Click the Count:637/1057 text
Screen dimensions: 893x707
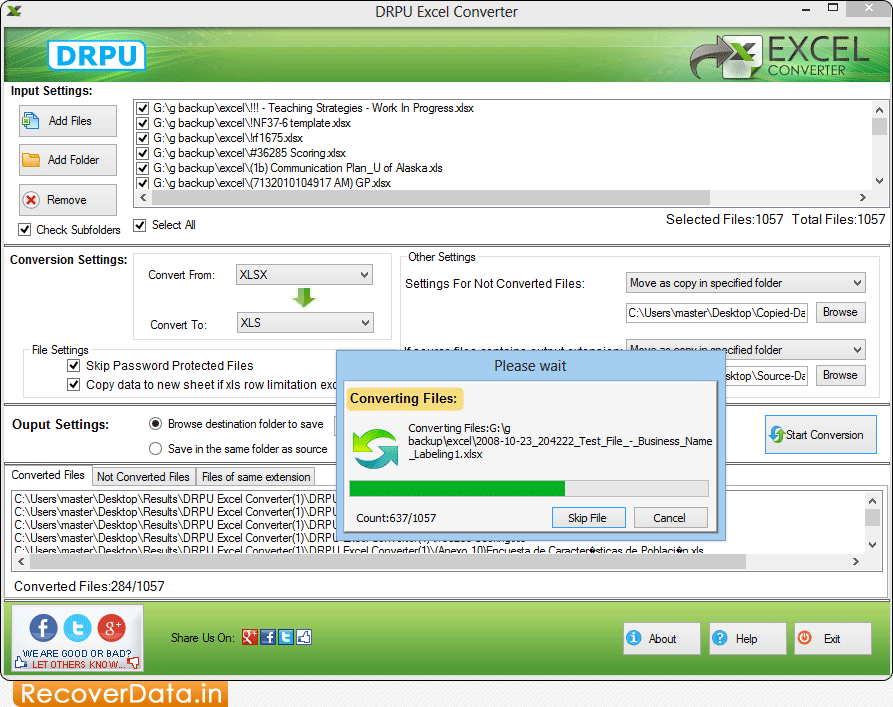(396, 518)
